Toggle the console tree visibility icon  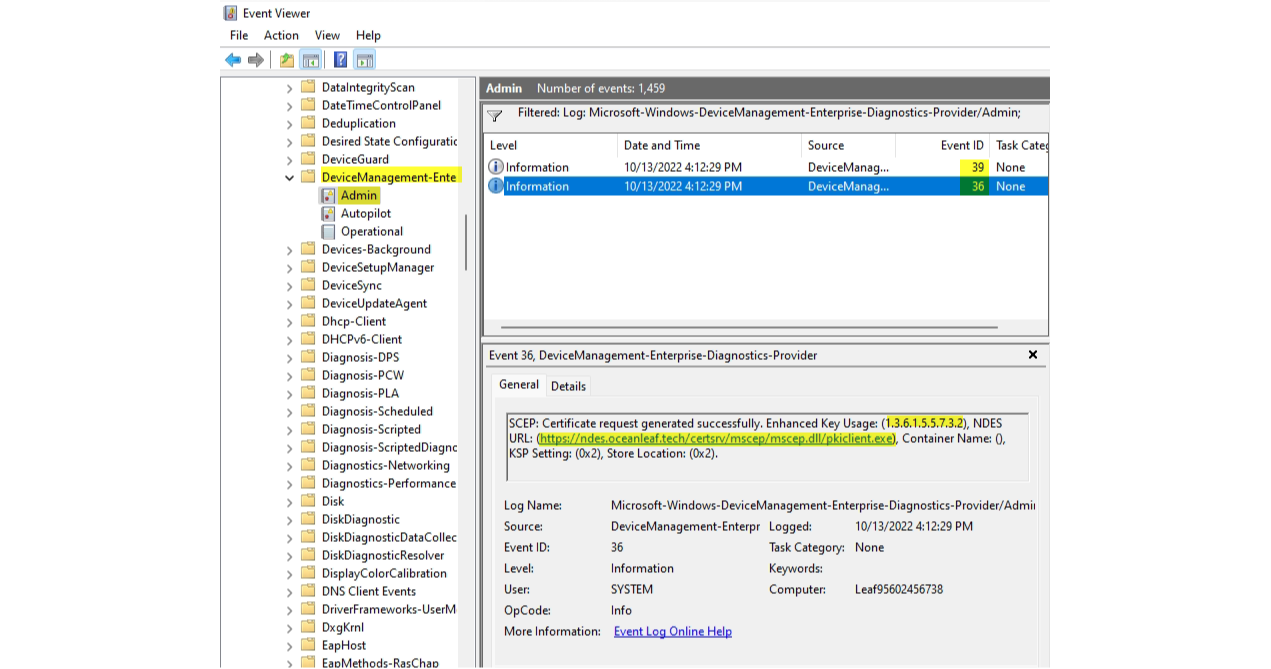click(x=311, y=59)
